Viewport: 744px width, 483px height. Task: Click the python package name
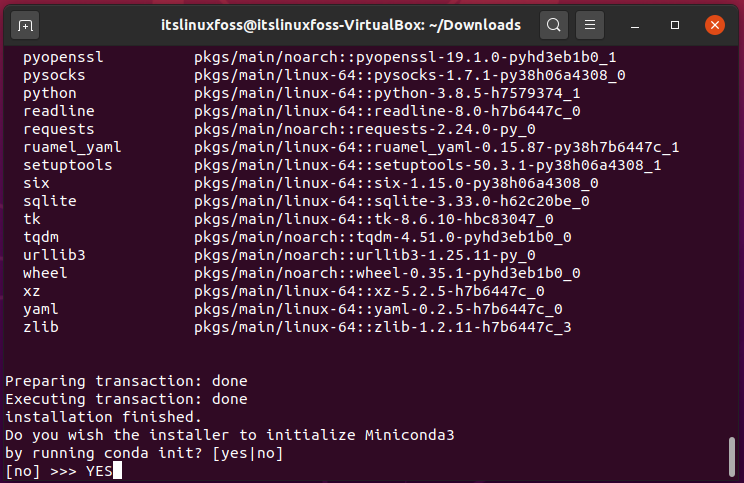coord(50,93)
